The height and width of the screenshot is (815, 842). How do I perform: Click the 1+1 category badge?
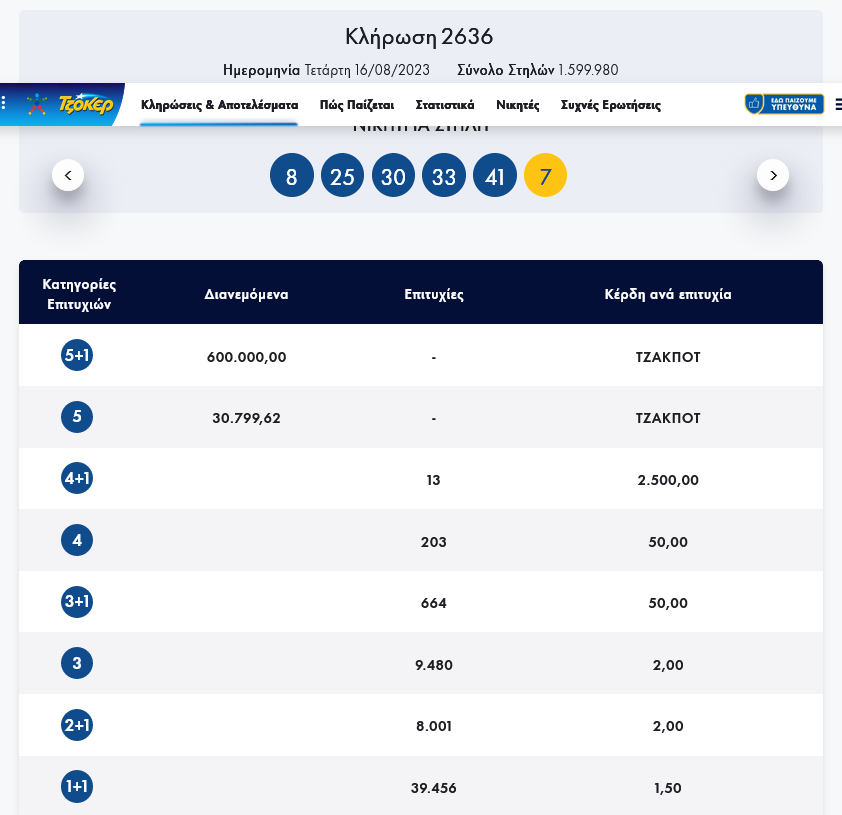[77, 787]
